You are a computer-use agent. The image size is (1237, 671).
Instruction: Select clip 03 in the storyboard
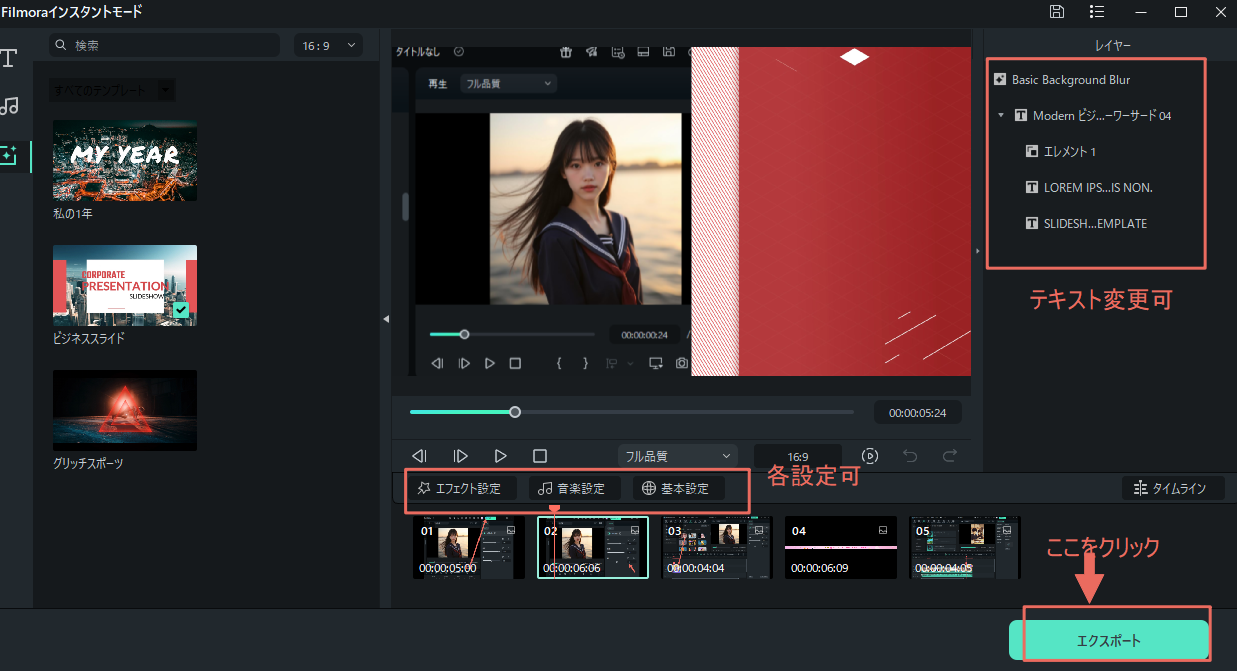(717, 548)
